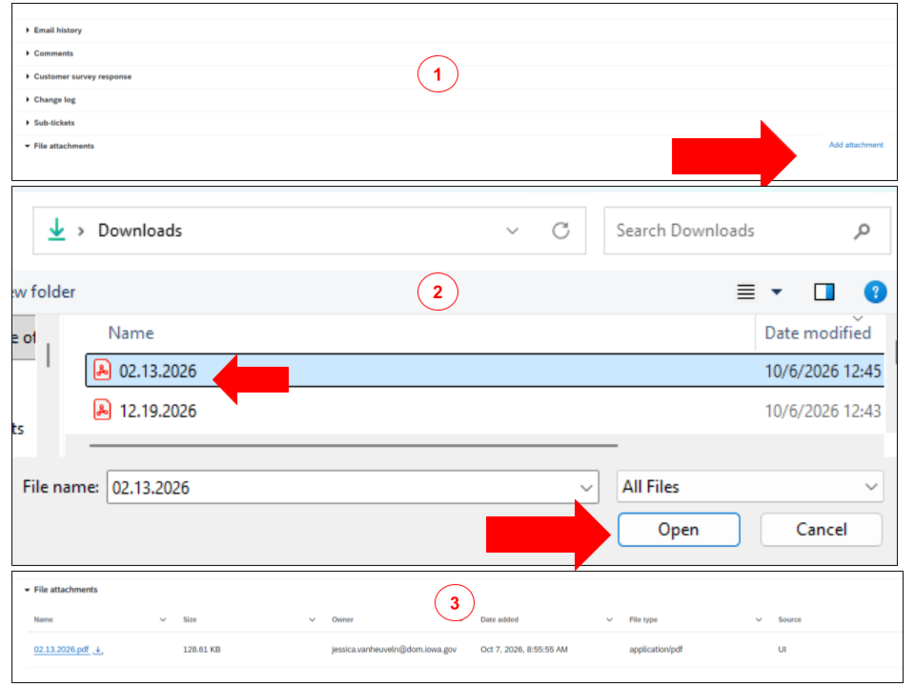
Task: Click the Open button
Action: 679,530
